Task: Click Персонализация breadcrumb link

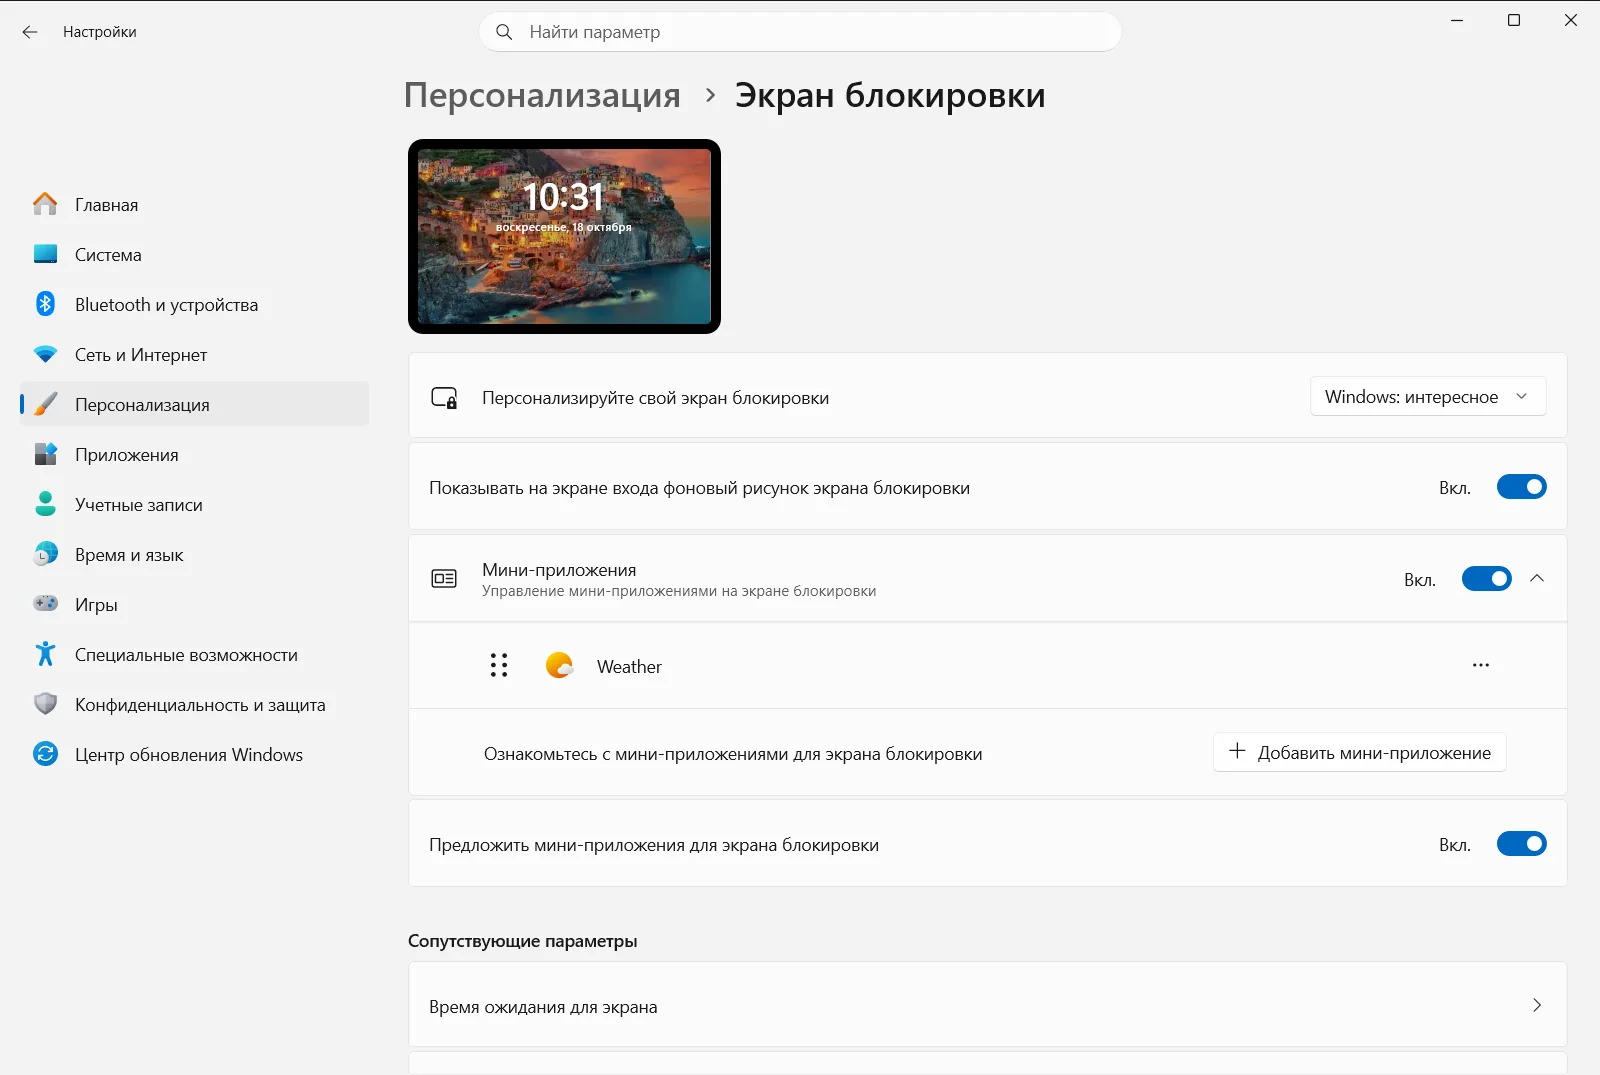Action: 542,95
